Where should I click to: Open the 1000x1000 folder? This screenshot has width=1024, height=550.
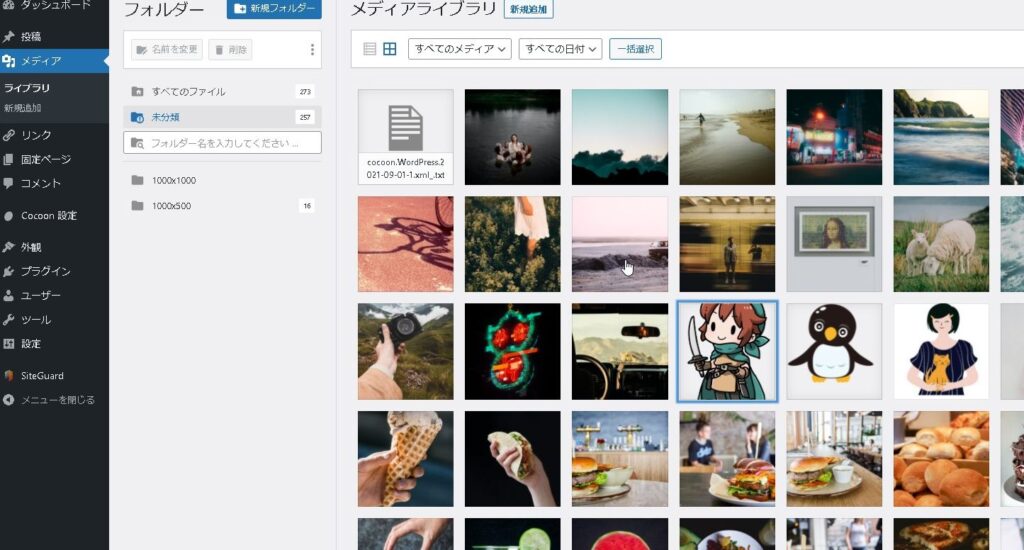(x=174, y=181)
